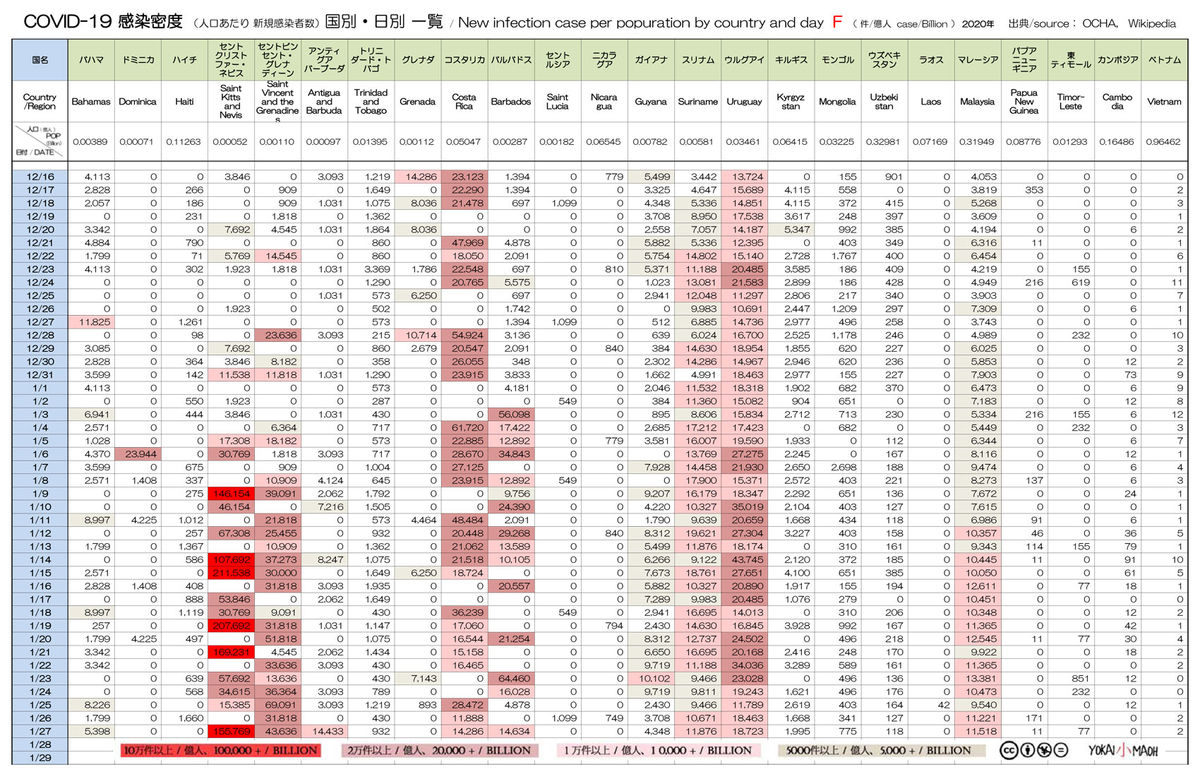Click the English 'Mongolia' column header
Screen dimensions: 1200x772
pyautogui.click(x=837, y=102)
